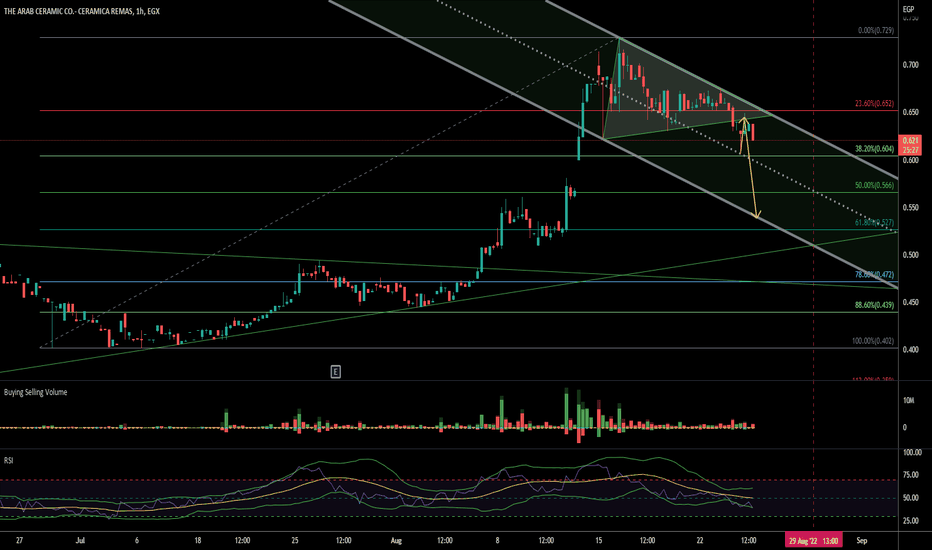Click the 'Aug' label on the time axis

point(396,540)
